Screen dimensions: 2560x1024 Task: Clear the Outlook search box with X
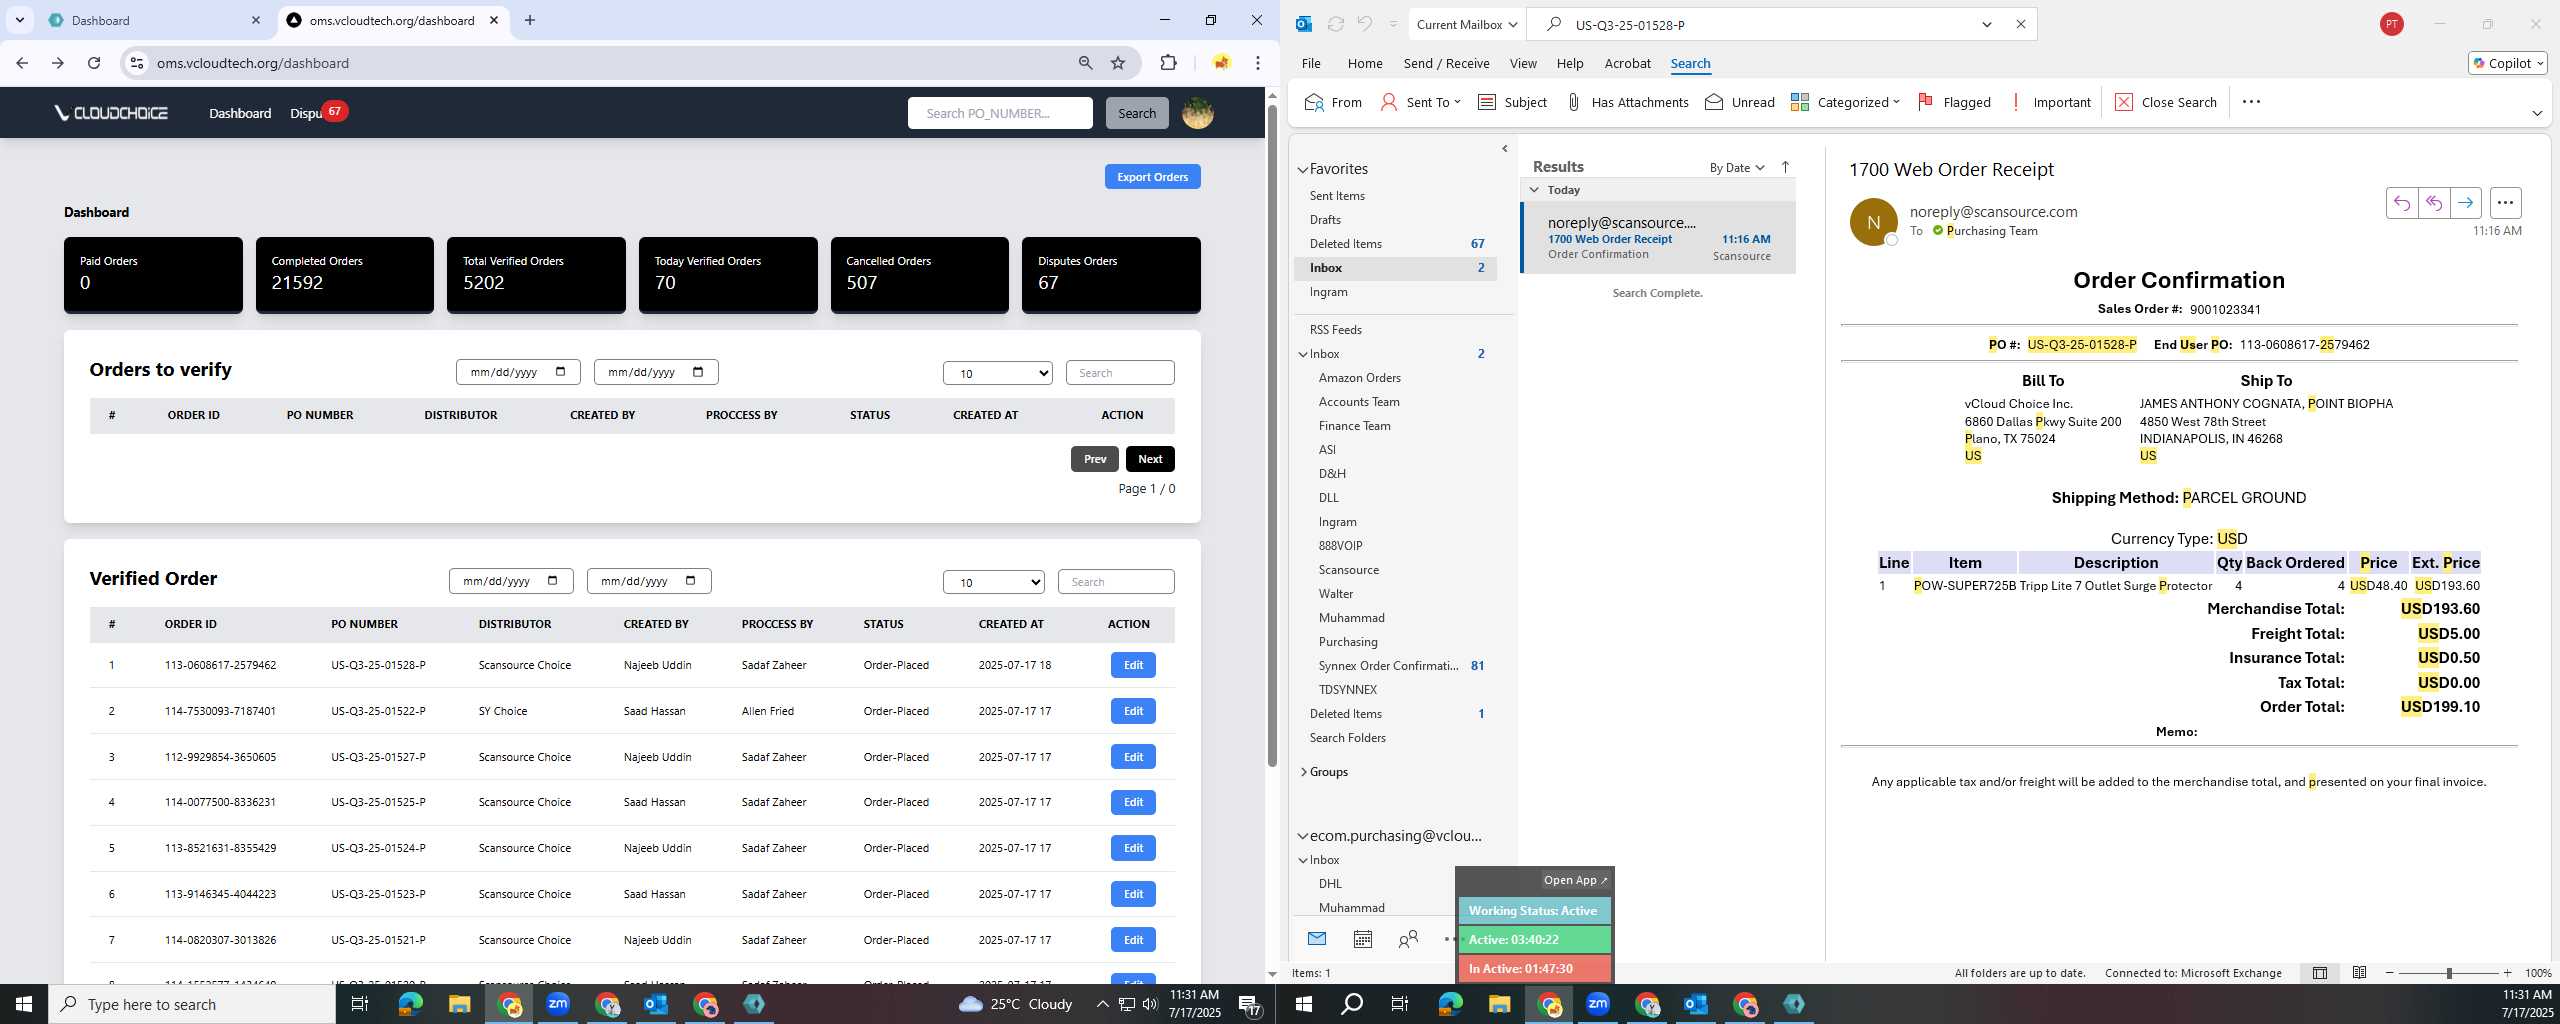pos(2020,24)
